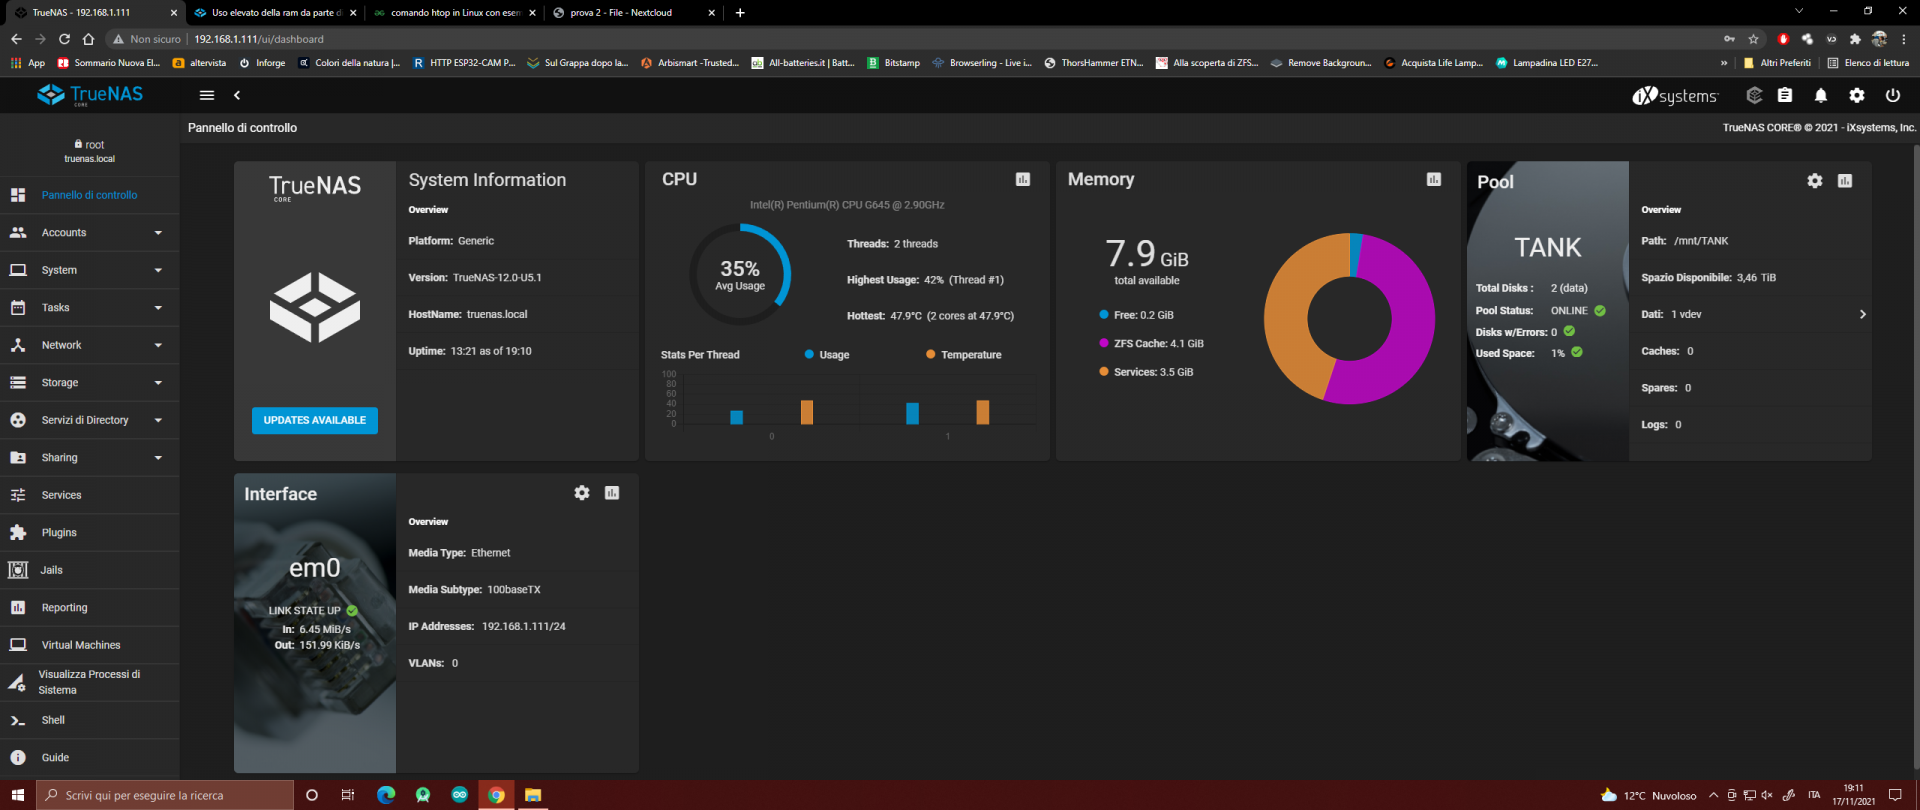The height and width of the screenshot is (810, 1920).
Task: Focus the Windows taskbar search box
Action: pos(165,795)
